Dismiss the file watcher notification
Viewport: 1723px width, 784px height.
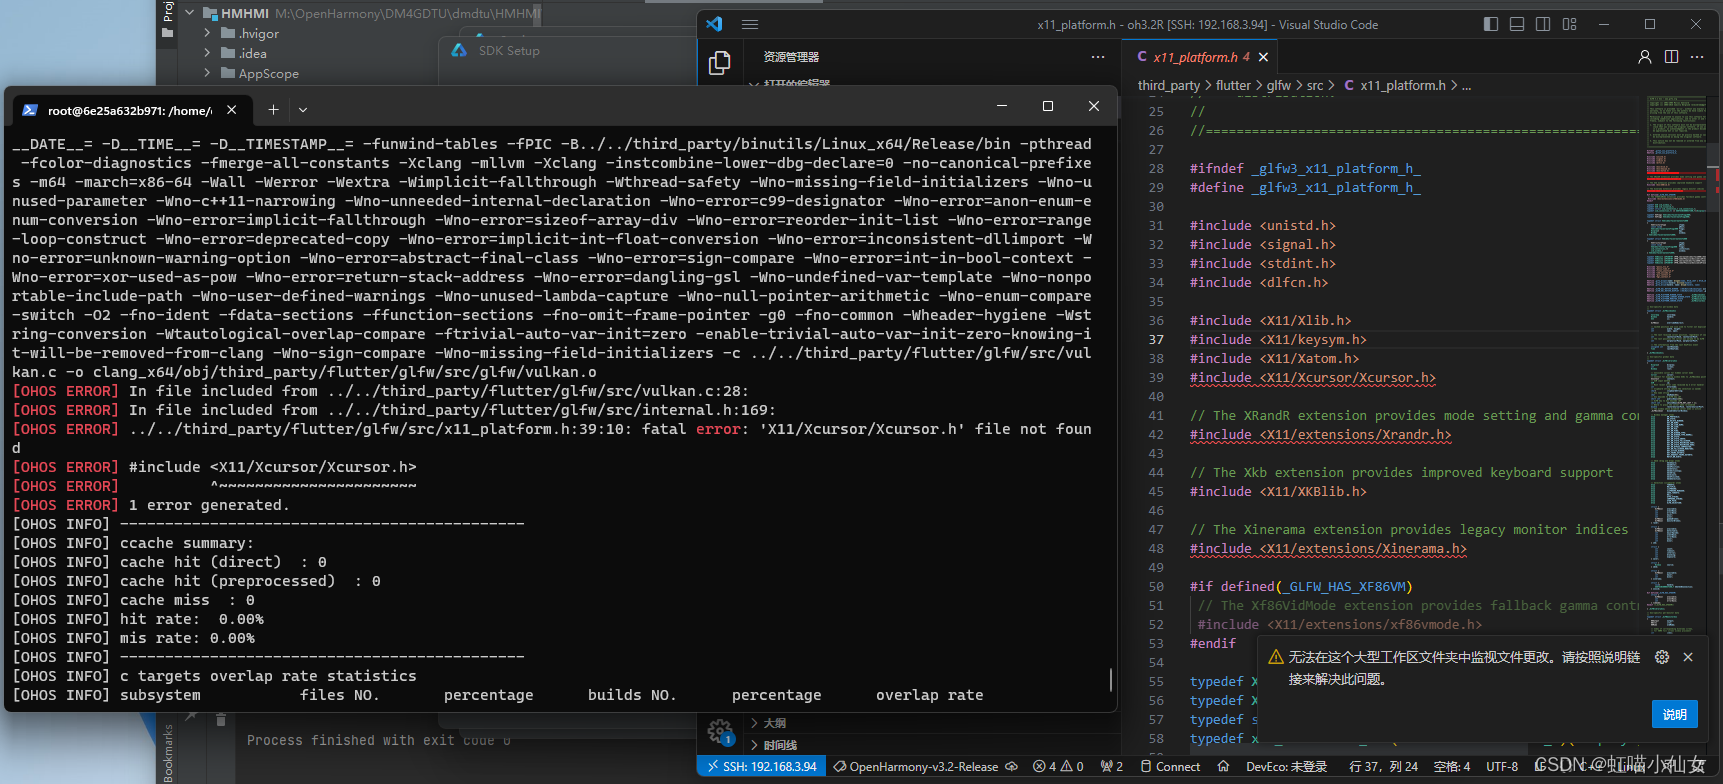click(x=1688, y=657)
